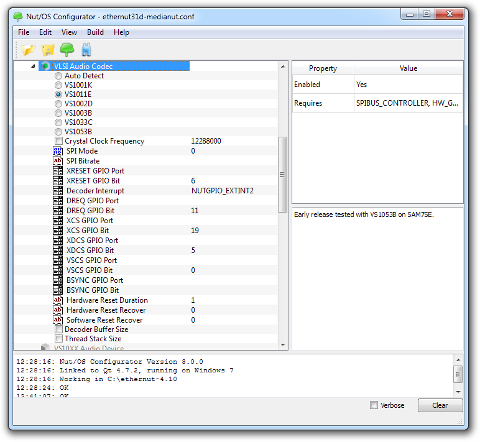The width and height of the screenshot is (480, 442).
Task: Click the VSCS GPIO Port enum icon
Action: [58, 260]
